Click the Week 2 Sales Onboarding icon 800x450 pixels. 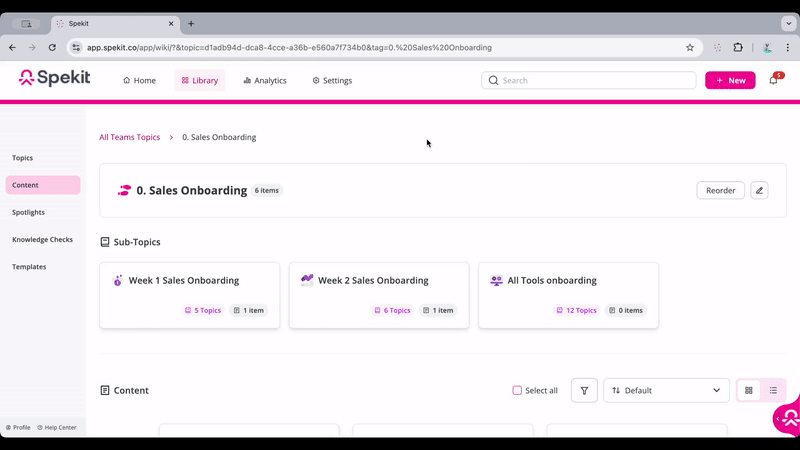[307, 280]
